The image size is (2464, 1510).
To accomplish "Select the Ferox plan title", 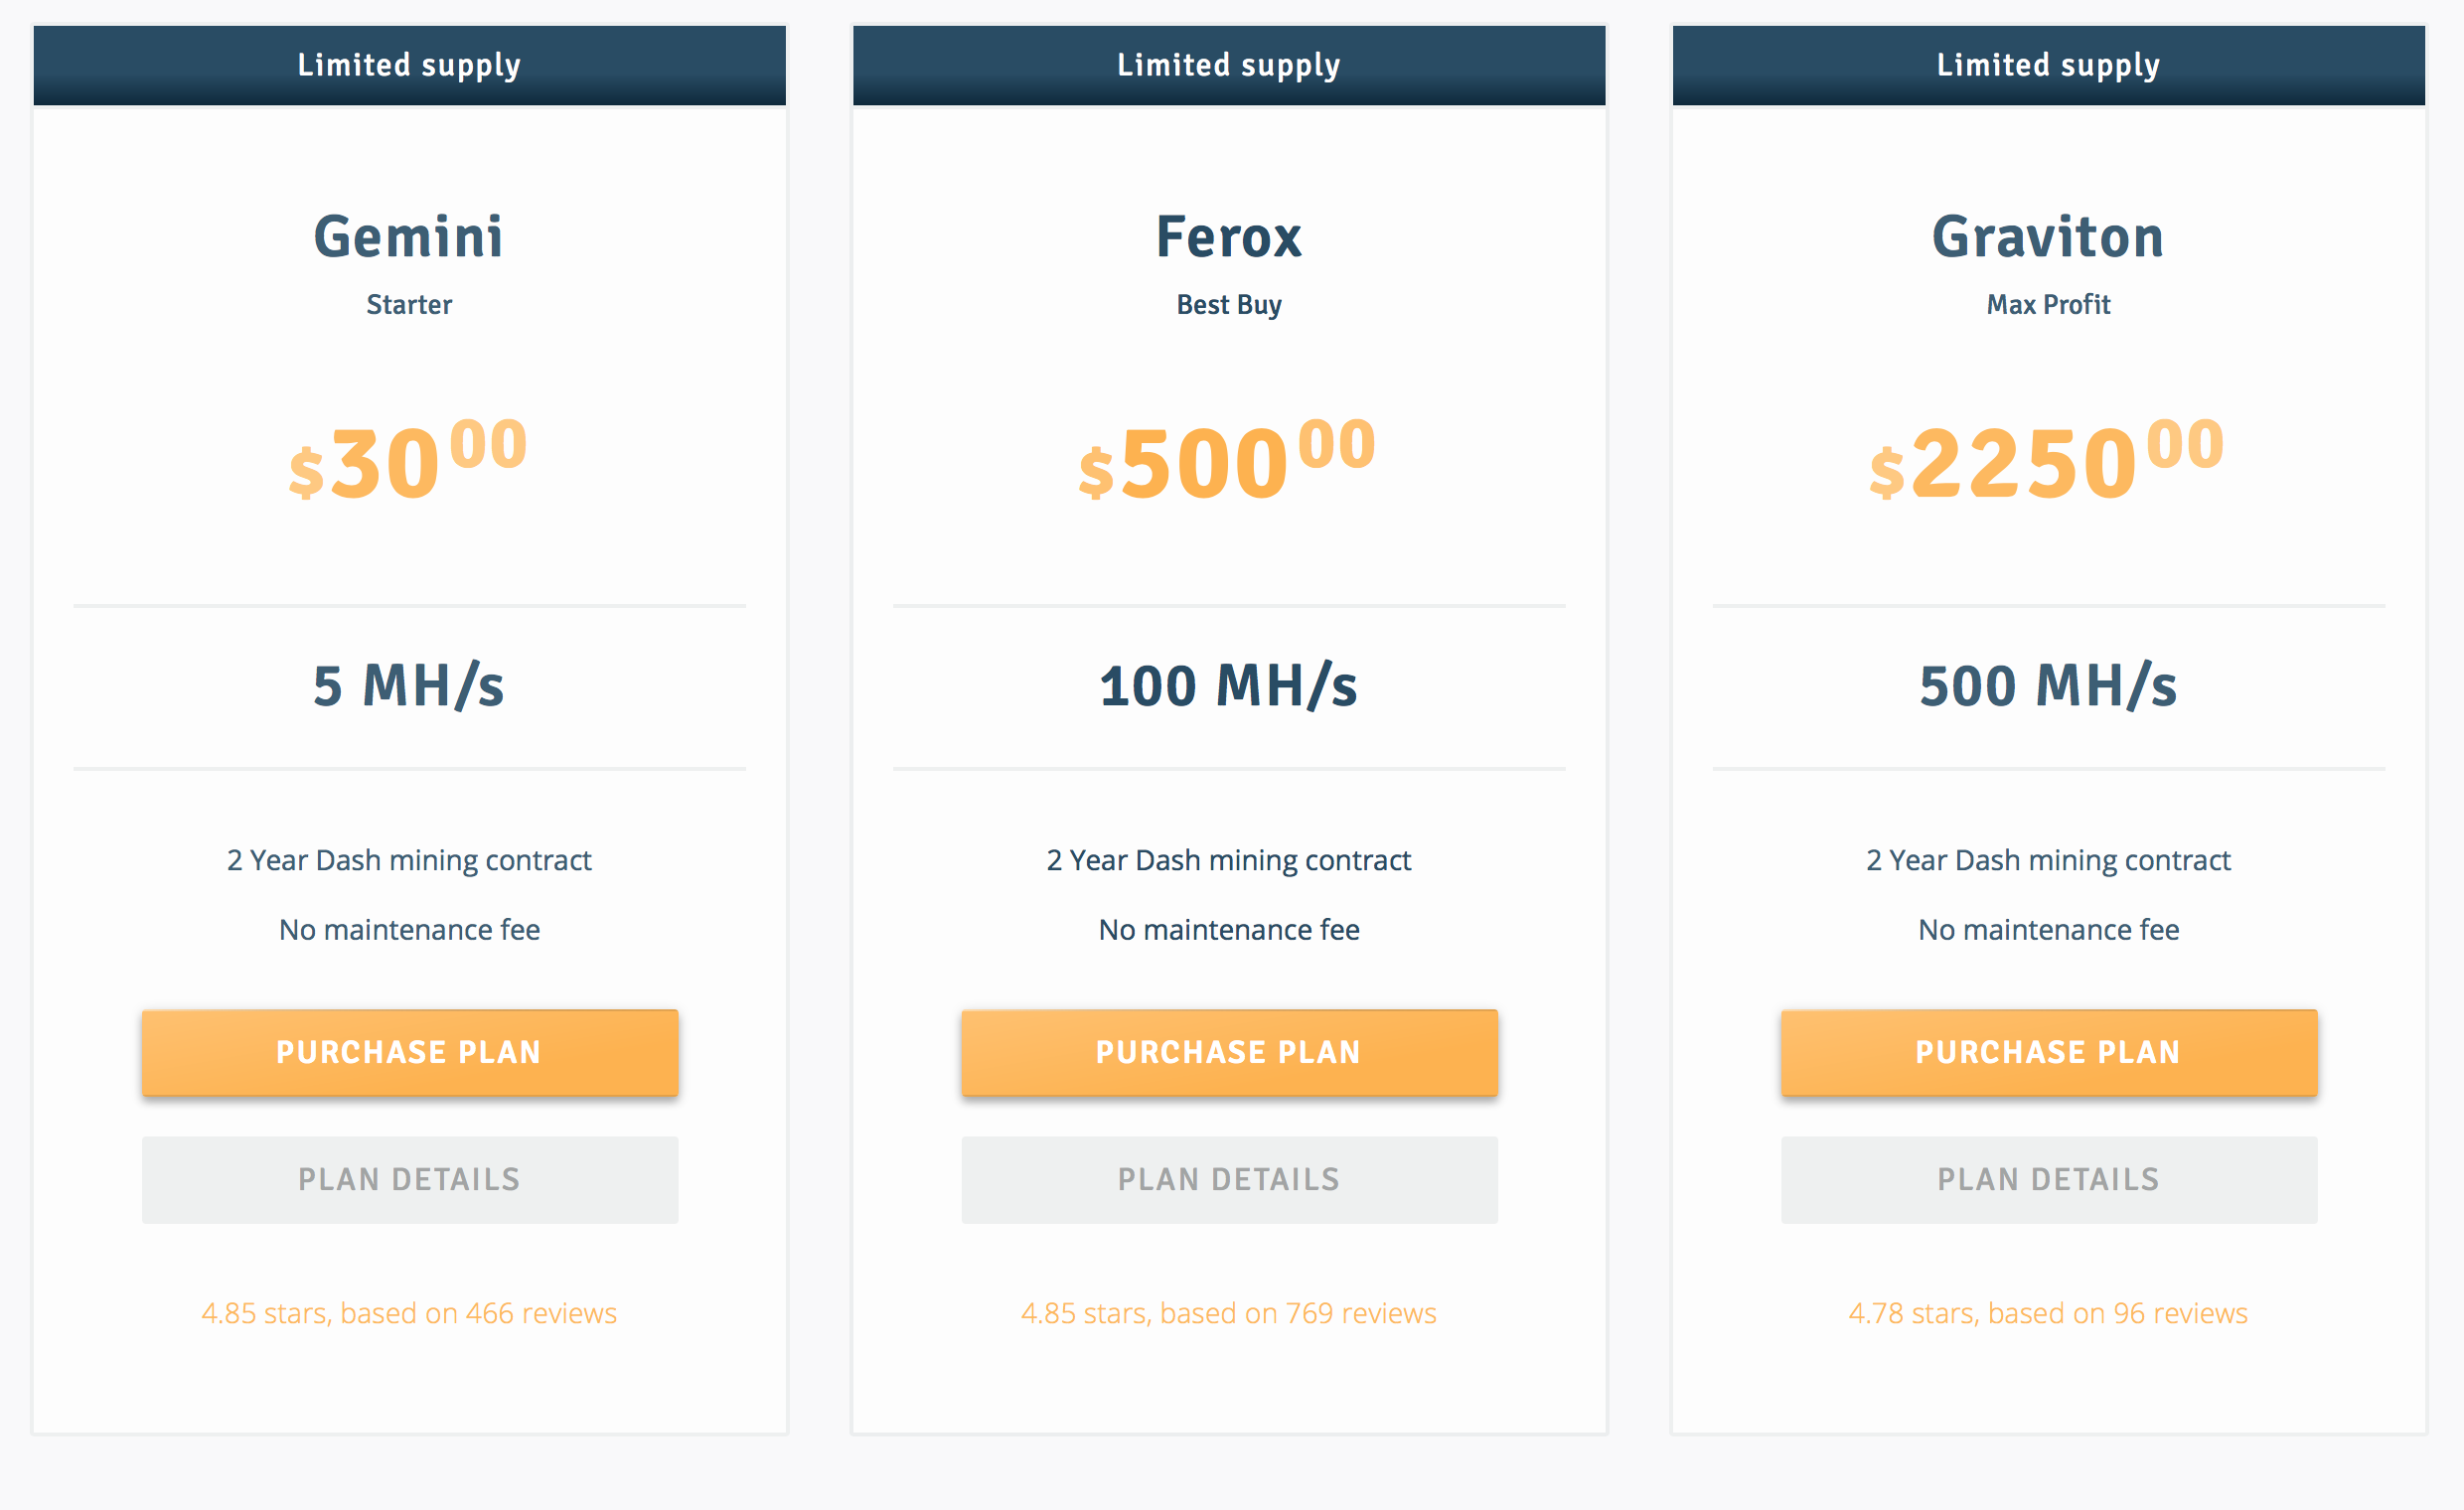I will (x=1229, y=237).
